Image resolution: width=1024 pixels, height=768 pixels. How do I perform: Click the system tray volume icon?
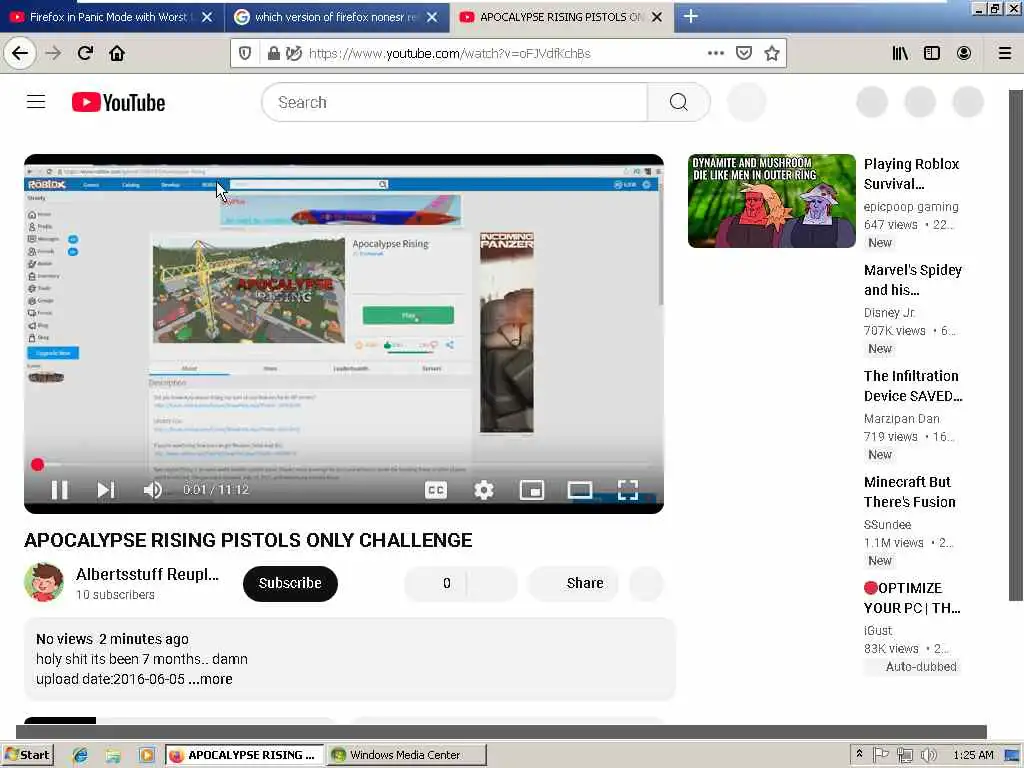point(929,755)
